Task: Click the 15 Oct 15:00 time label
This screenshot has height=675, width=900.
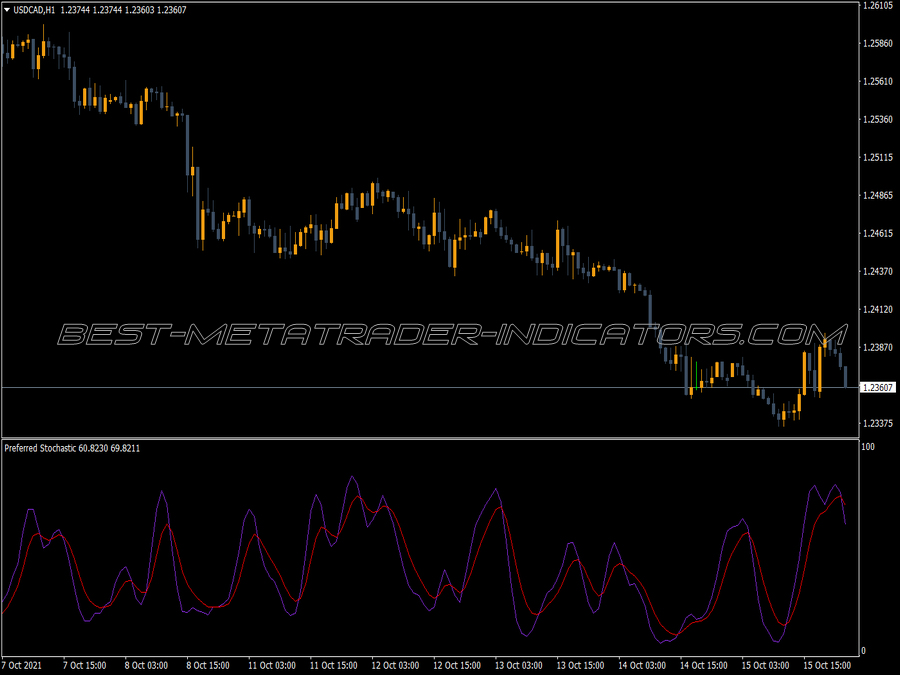Action: tap(827, 665)
